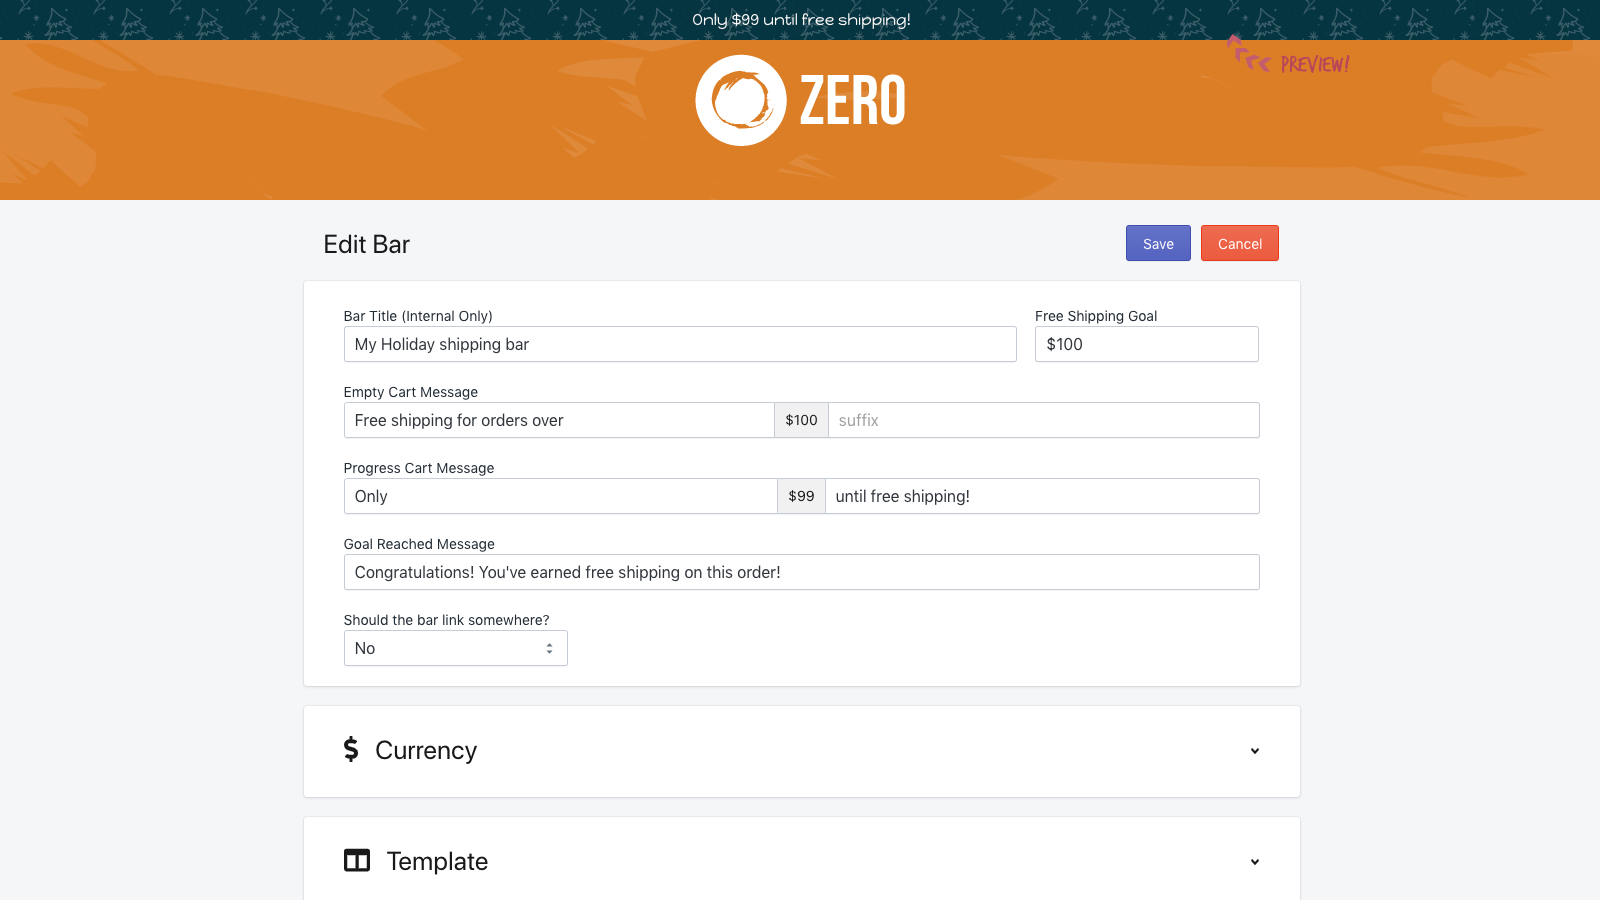Save the bar settings
This screenshot has height=900, width=1600.
click(1158, 243)
